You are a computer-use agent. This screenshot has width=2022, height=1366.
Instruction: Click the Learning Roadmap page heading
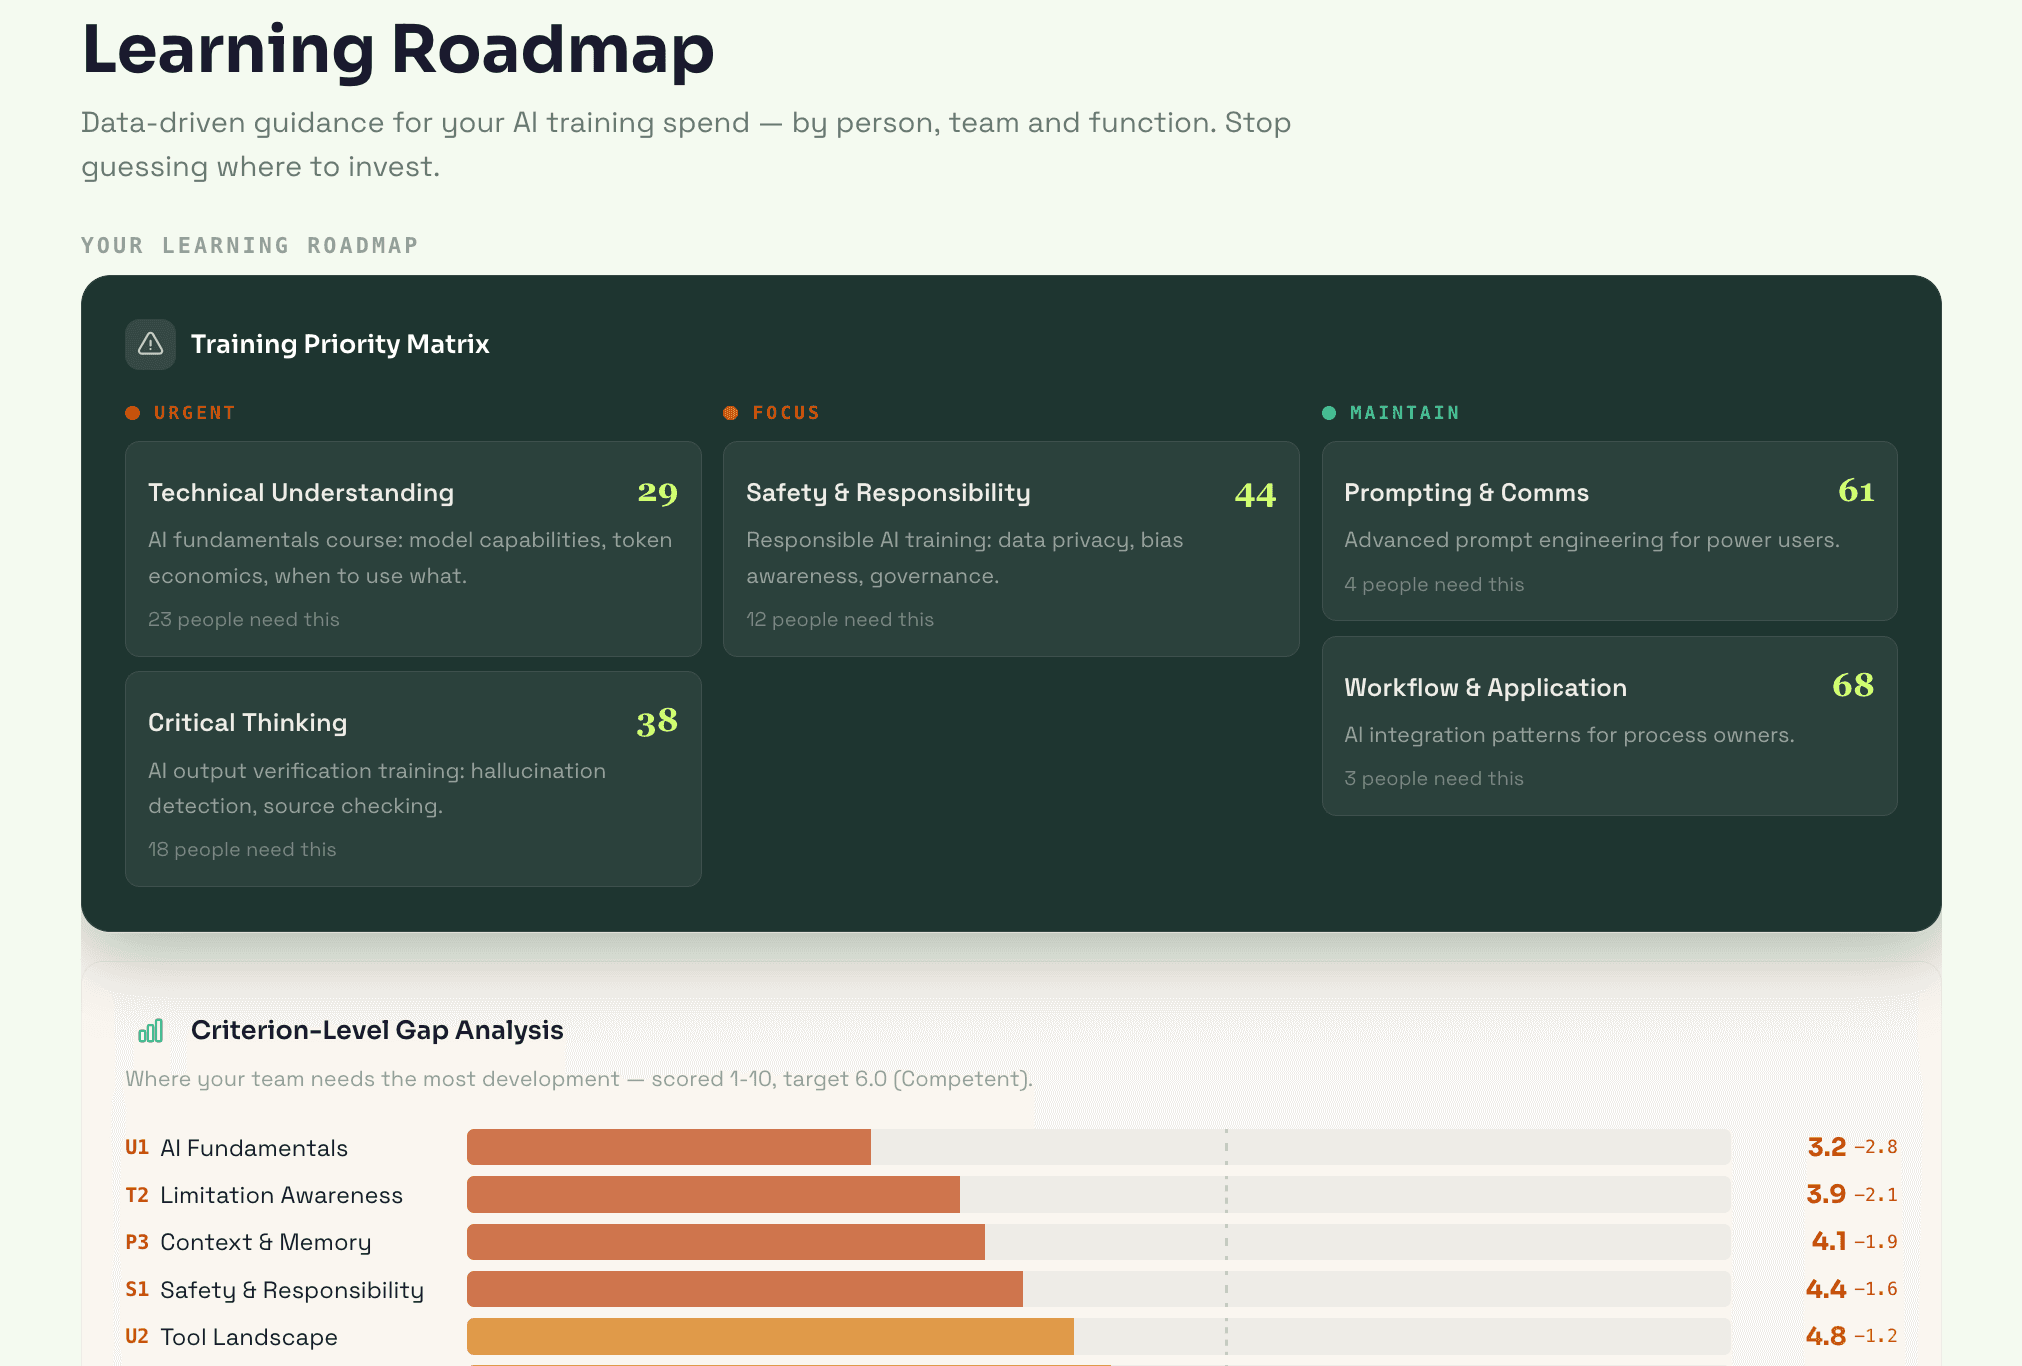398,50
